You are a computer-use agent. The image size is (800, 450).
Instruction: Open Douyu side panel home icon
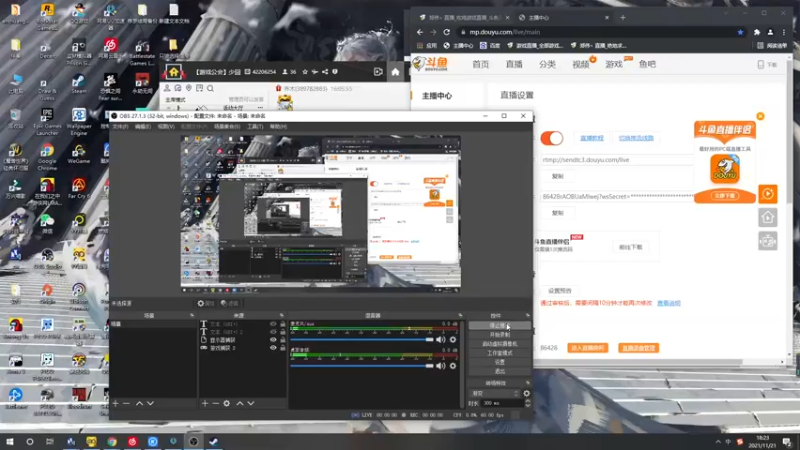pyautogui.click(x=767, y=218)
